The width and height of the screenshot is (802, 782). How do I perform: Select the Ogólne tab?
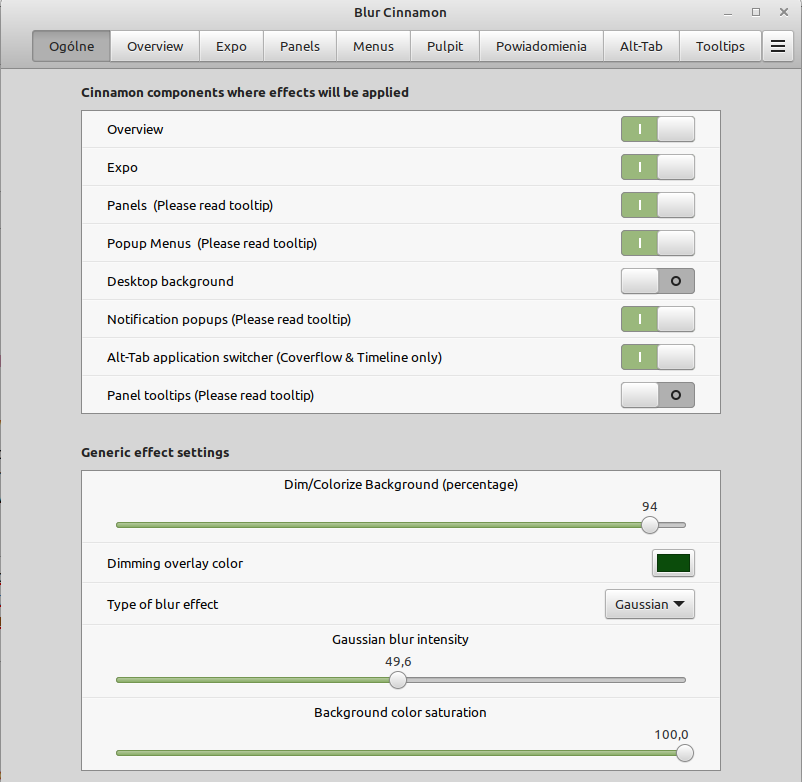(x=72, y=47)
